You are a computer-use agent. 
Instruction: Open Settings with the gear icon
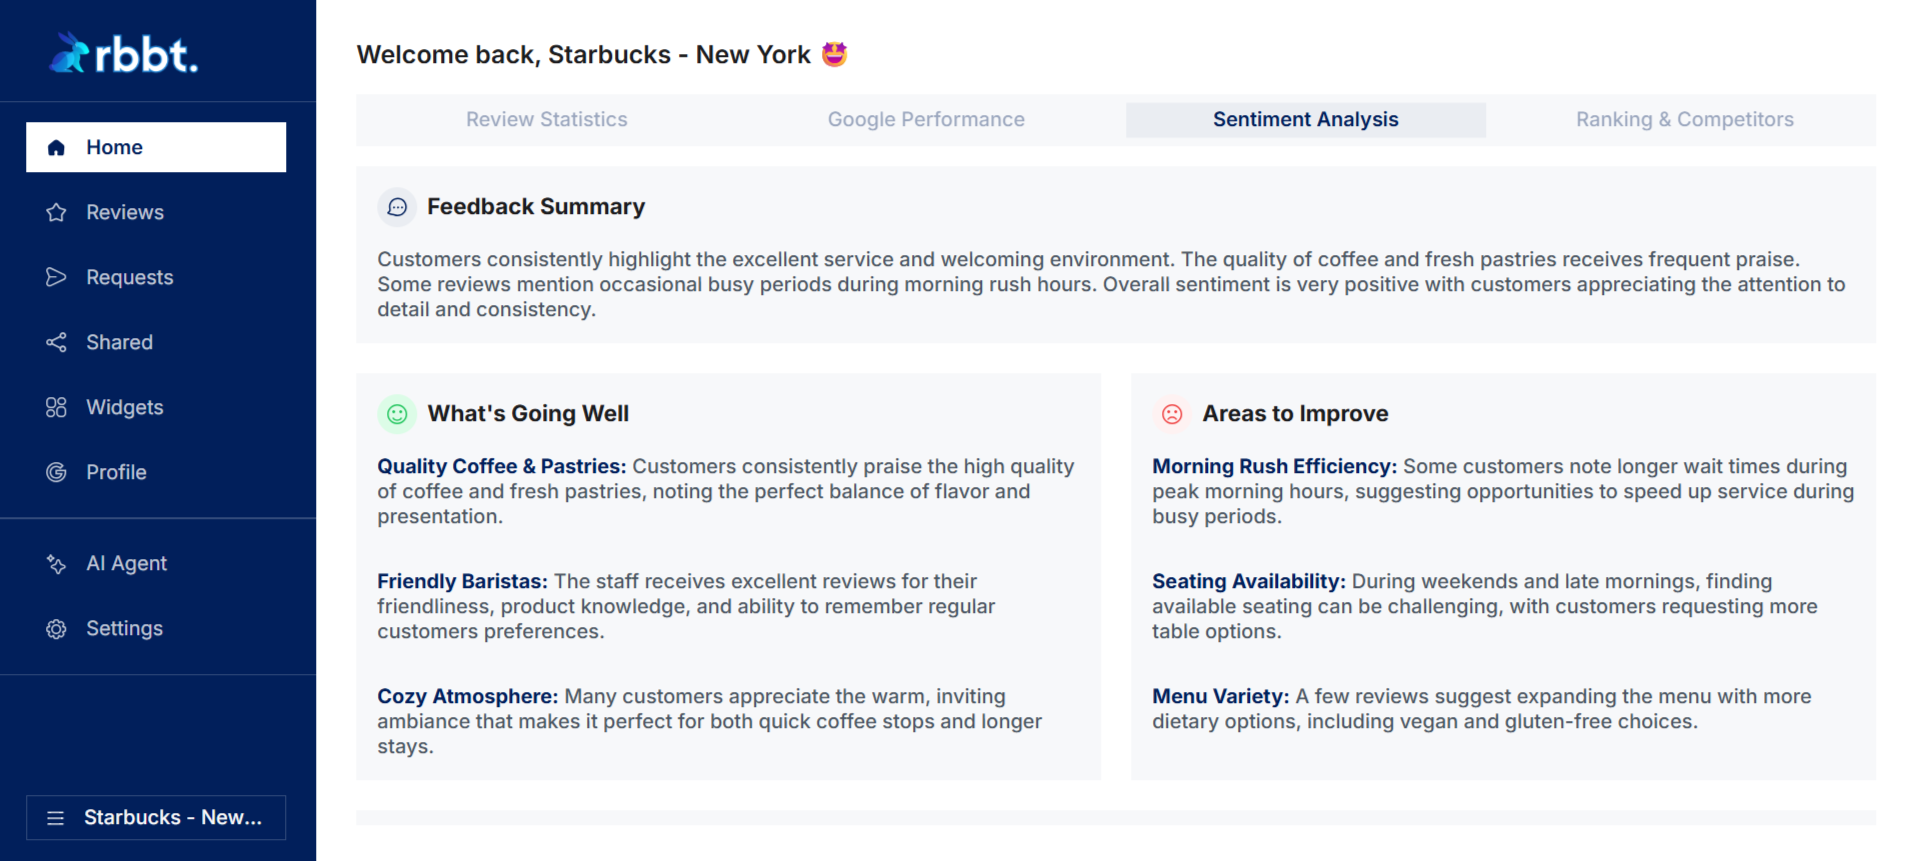pos(57,628)
